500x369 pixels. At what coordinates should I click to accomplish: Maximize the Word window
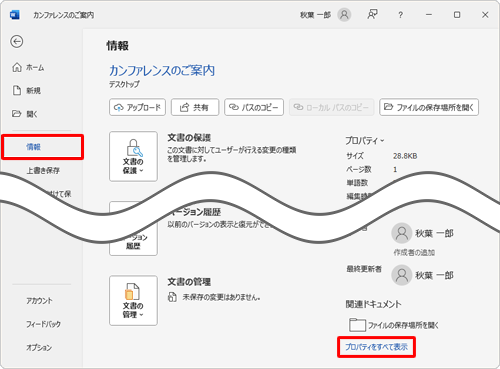click(457, 15)
